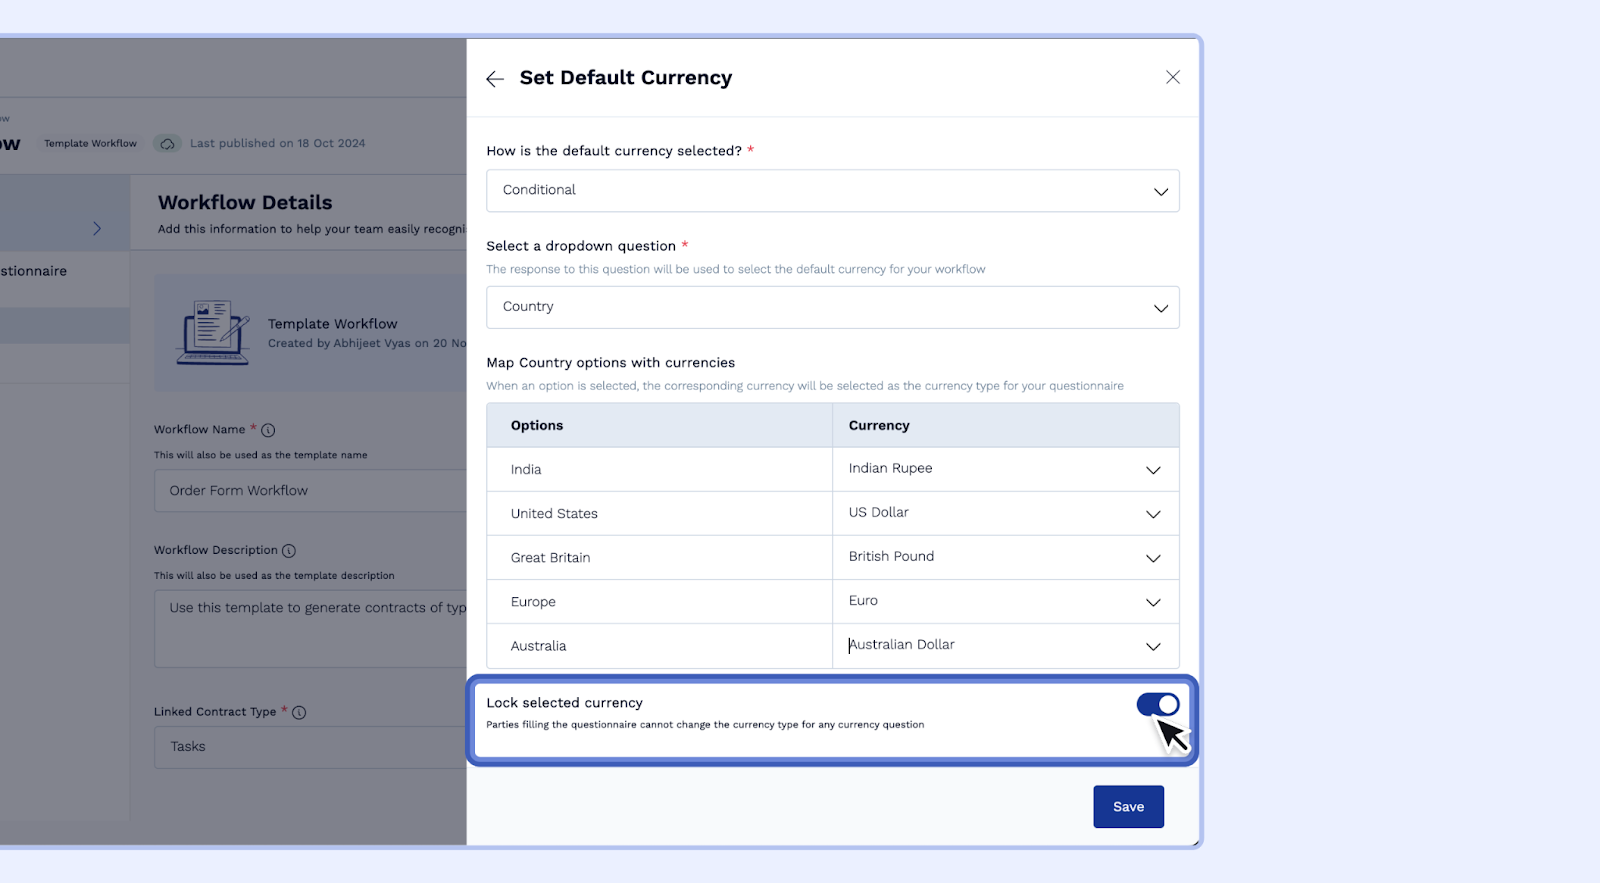
Task: Open the Australian Dollar currency dropdown
Action: pyautogui.click(x=1005, y=646)
